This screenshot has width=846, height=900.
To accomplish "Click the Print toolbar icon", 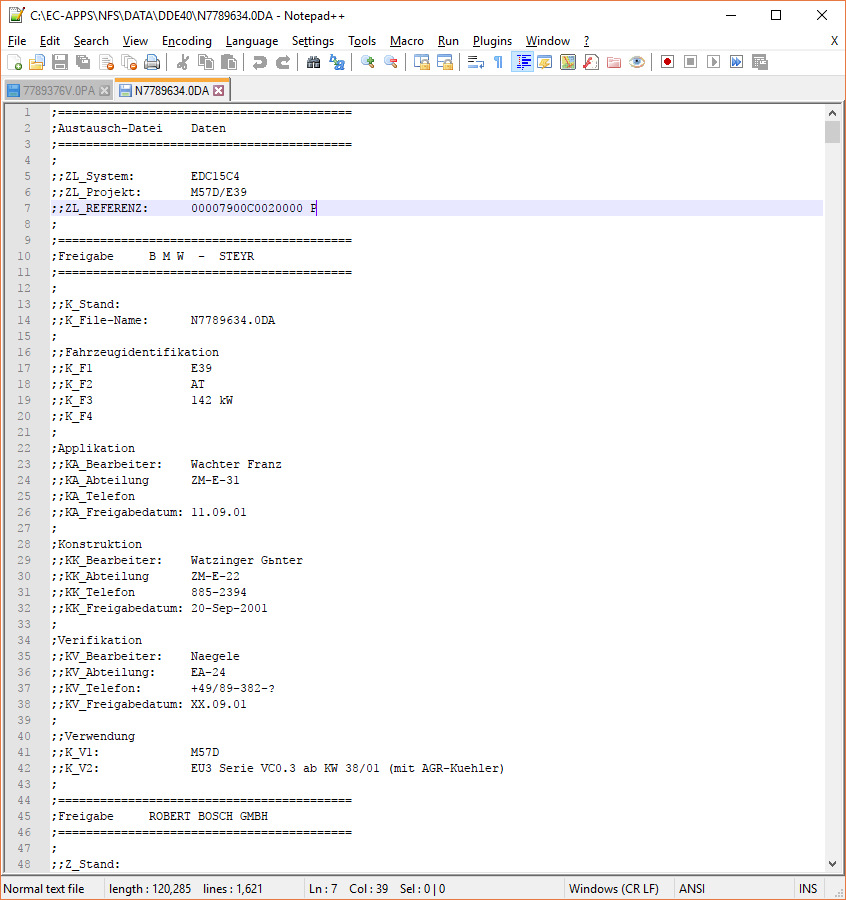I will point(152,62).
